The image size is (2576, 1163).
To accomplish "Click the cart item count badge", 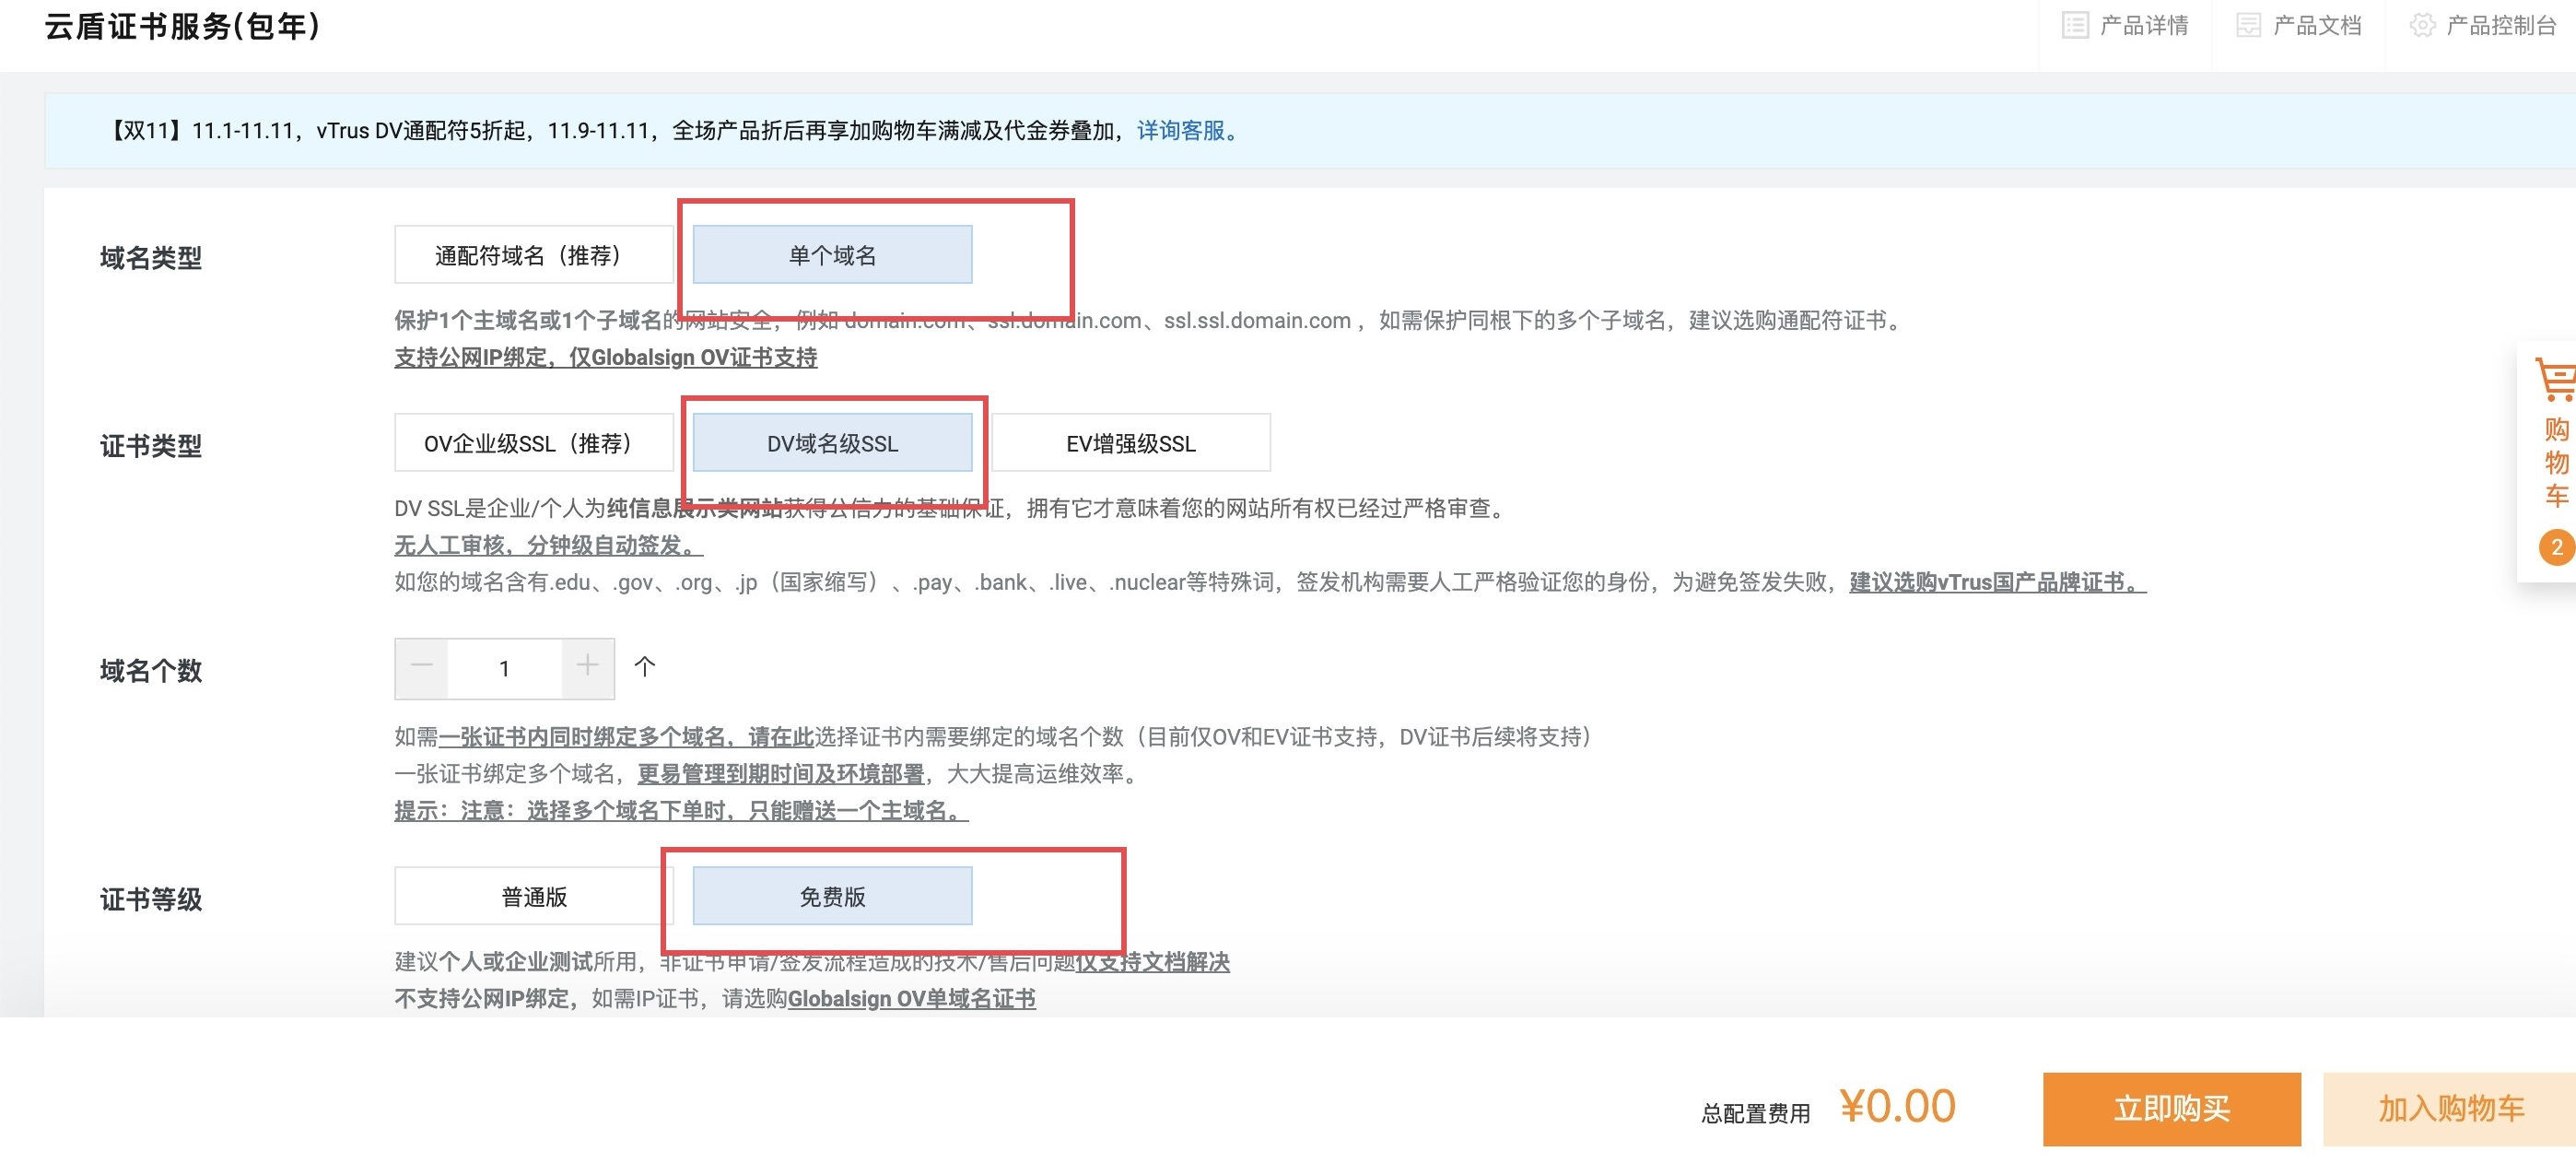I will (x=2555, y=547).
